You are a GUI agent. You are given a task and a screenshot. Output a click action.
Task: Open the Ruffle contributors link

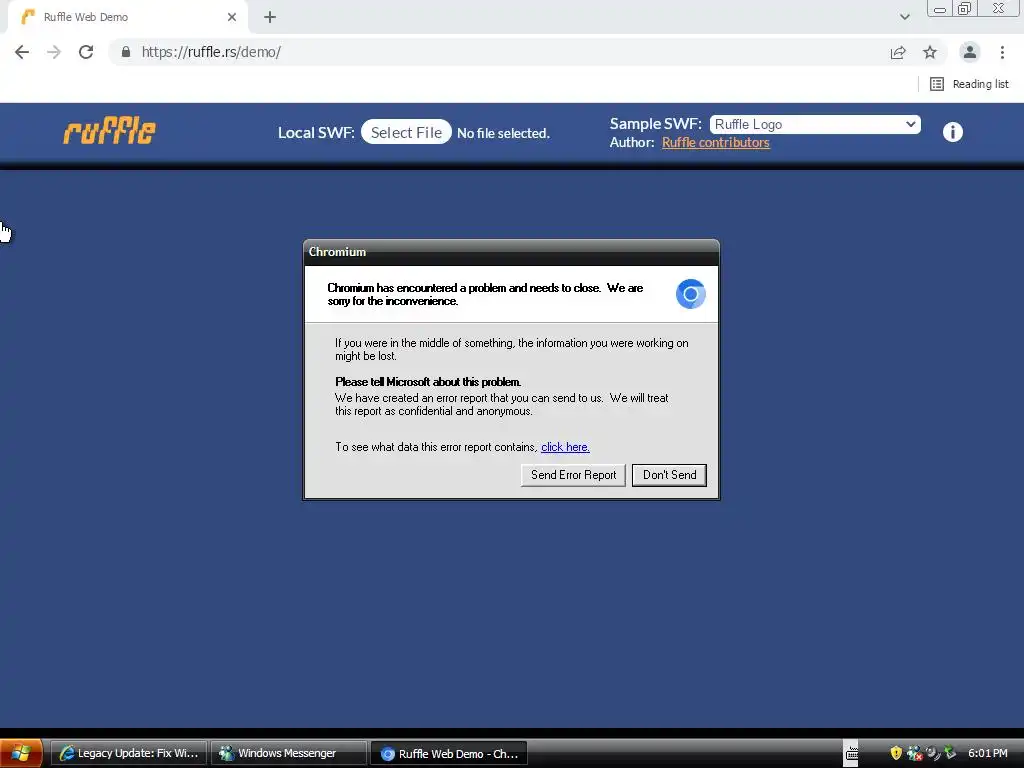(716, 142)
